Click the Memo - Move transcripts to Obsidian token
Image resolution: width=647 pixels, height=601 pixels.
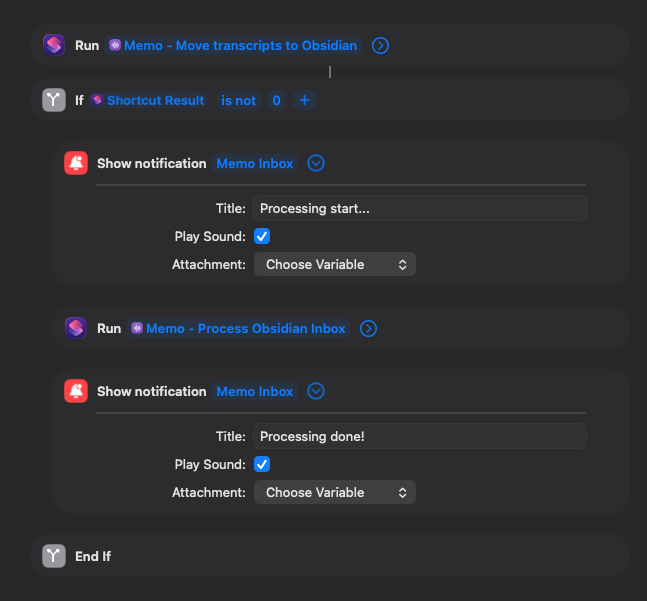[233, 45]
